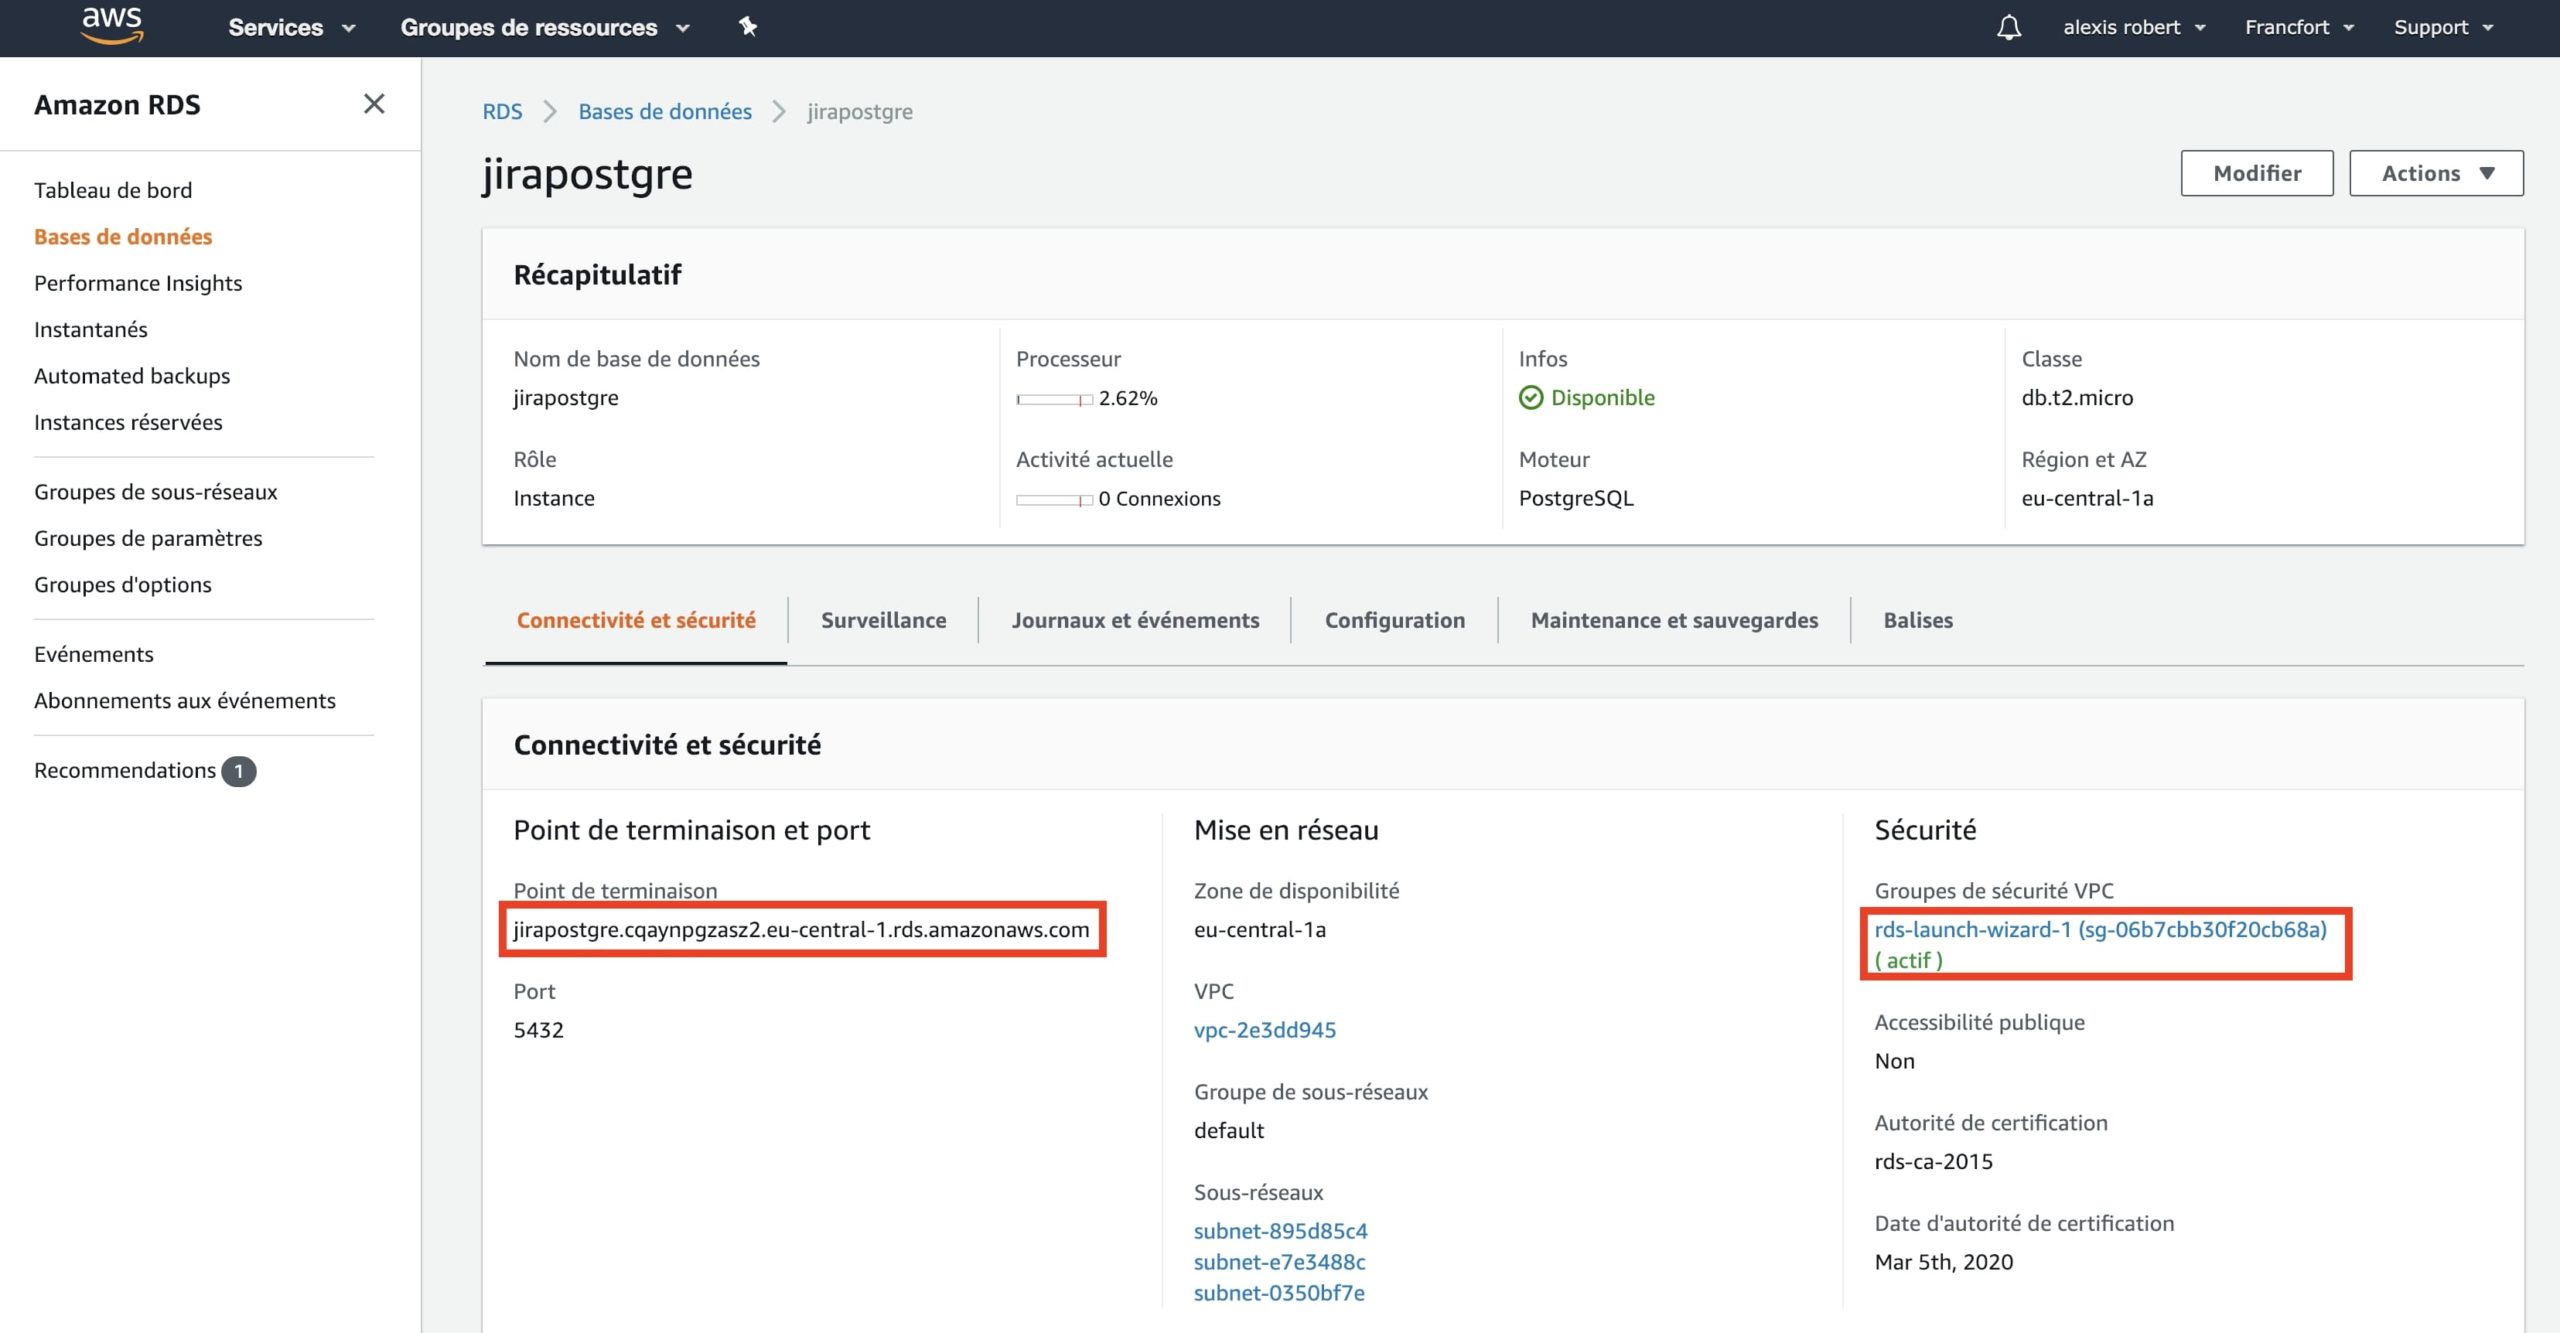Open Instances réservées in sidebar
Screen dimensions: 2560x1333
(x=128, y=422)
